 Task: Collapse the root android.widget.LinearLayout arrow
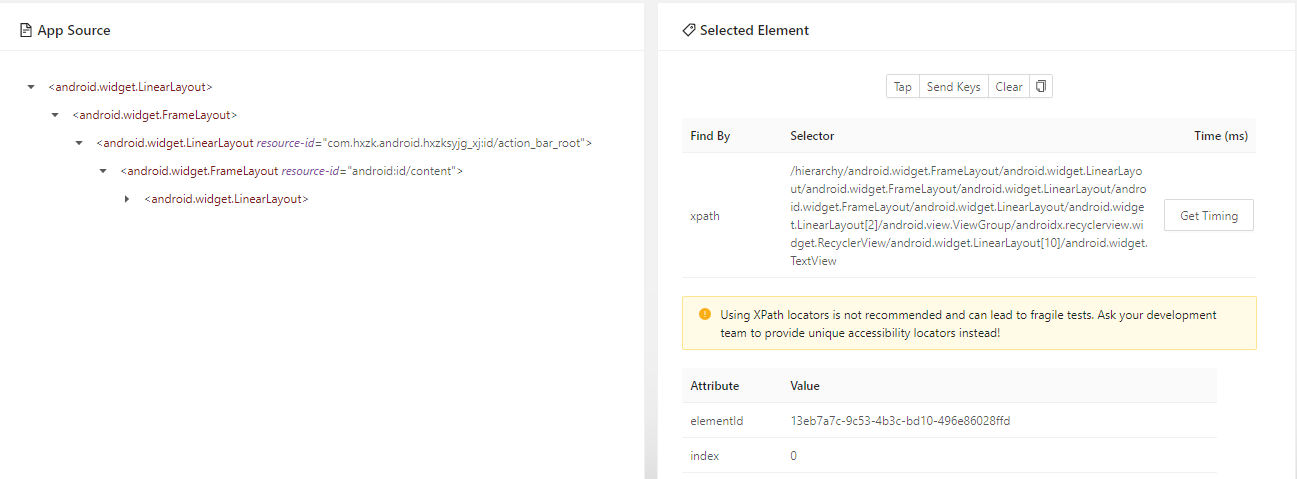(31, 87)
